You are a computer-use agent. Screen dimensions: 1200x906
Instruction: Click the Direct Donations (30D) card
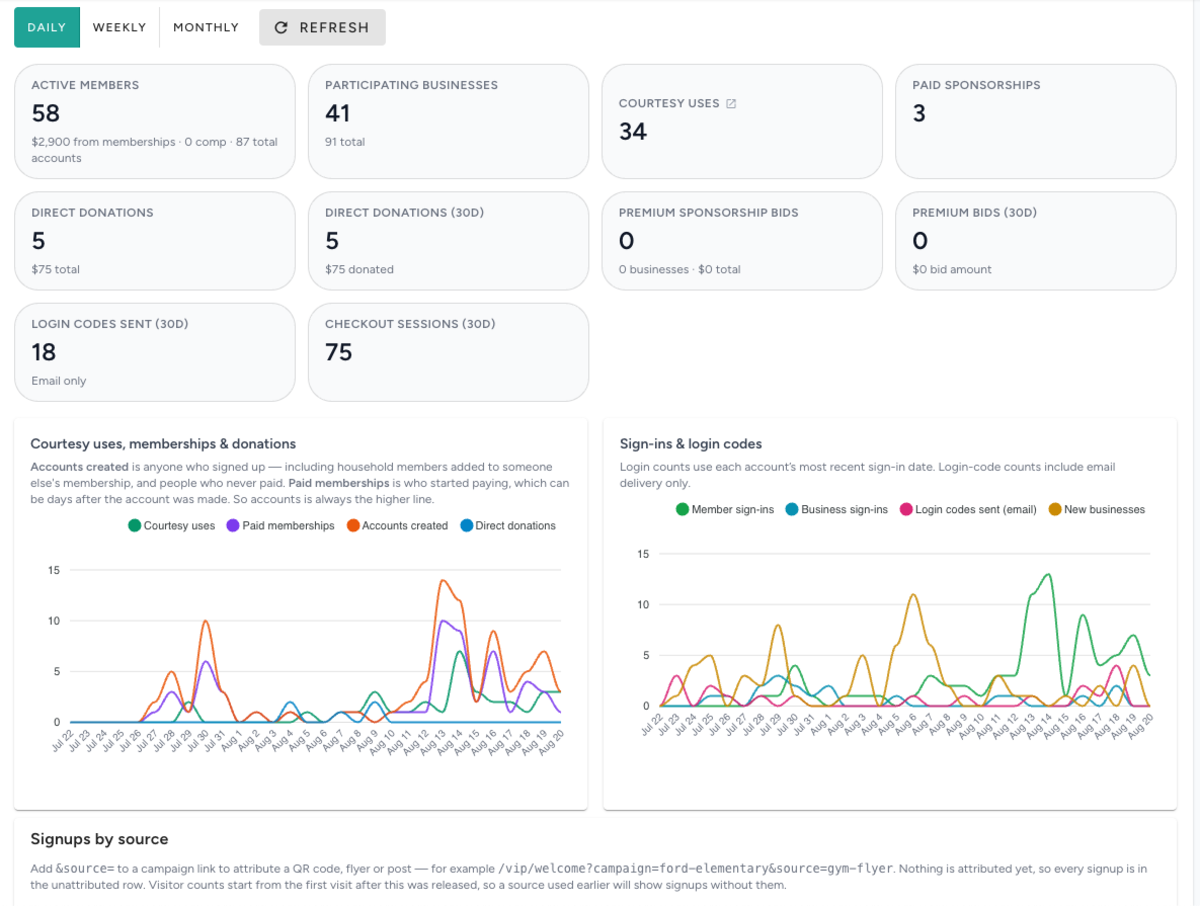point(448,240)
